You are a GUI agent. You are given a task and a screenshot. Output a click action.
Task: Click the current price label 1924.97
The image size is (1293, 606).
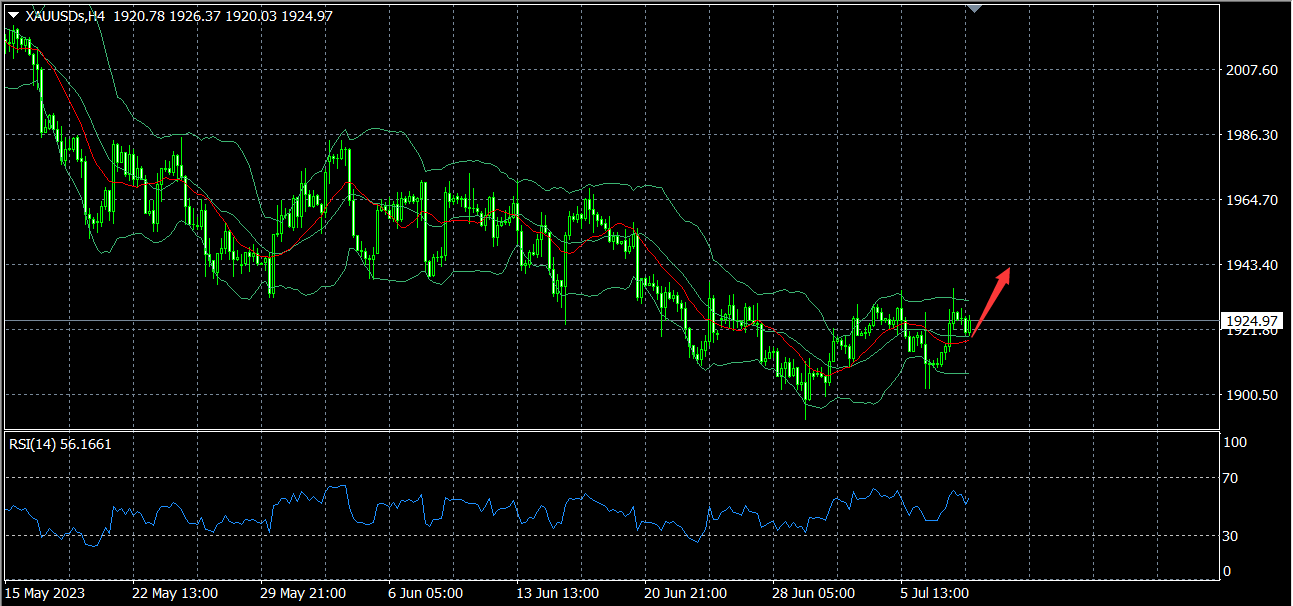tap(1253, 321)
